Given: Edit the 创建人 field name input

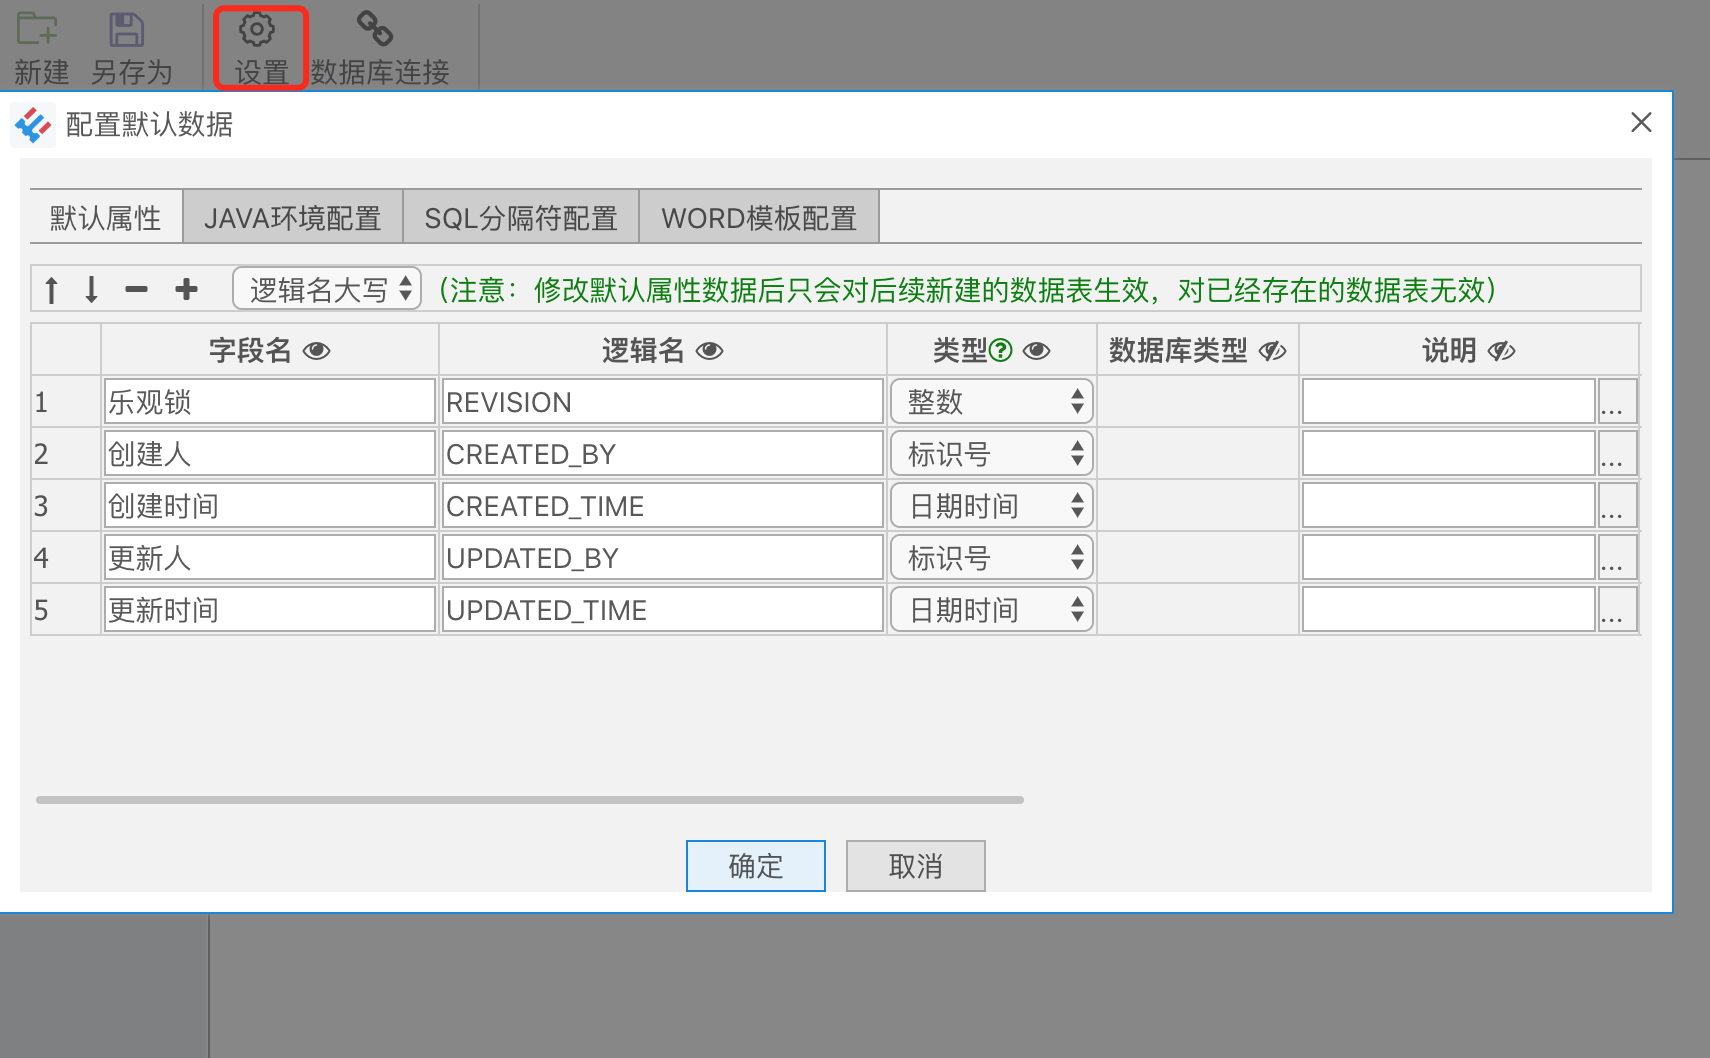Looking at the screenshot, I should [270, 454].
